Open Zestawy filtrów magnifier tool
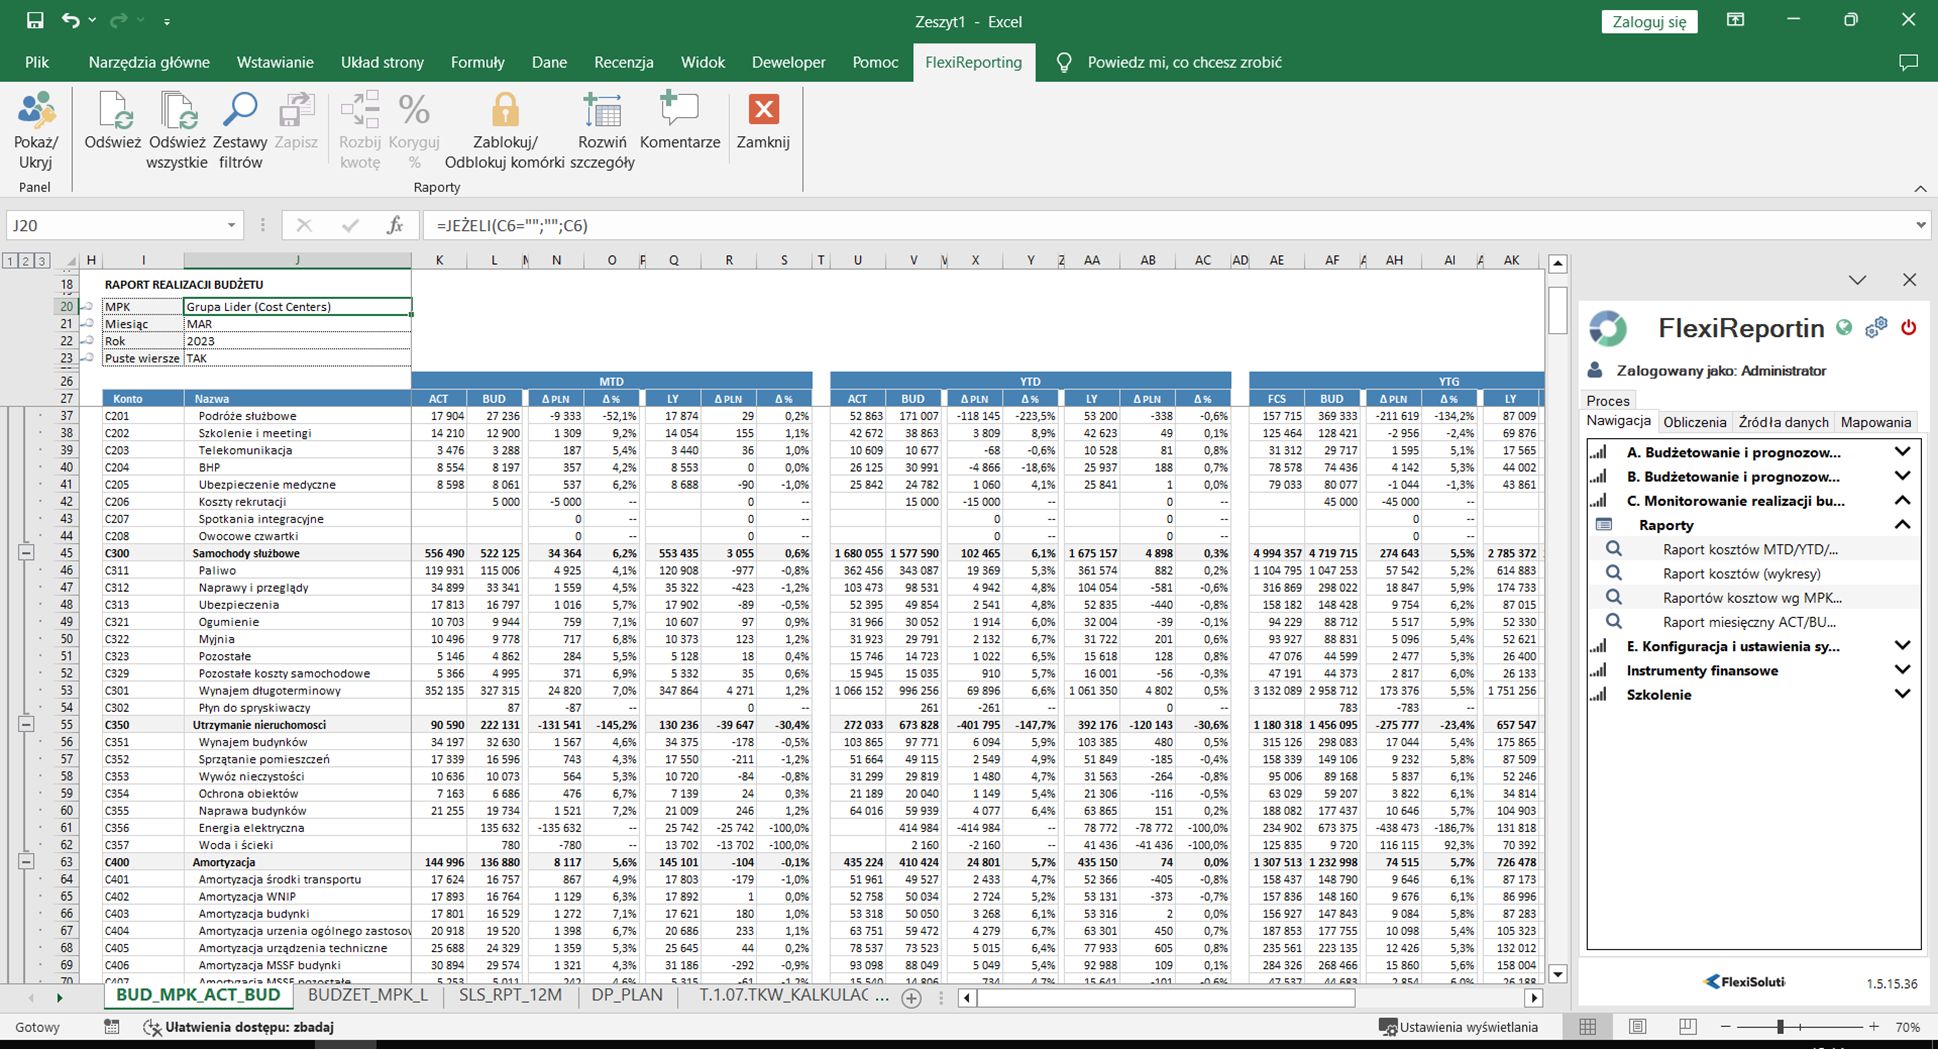 click(x=240, y=112)
